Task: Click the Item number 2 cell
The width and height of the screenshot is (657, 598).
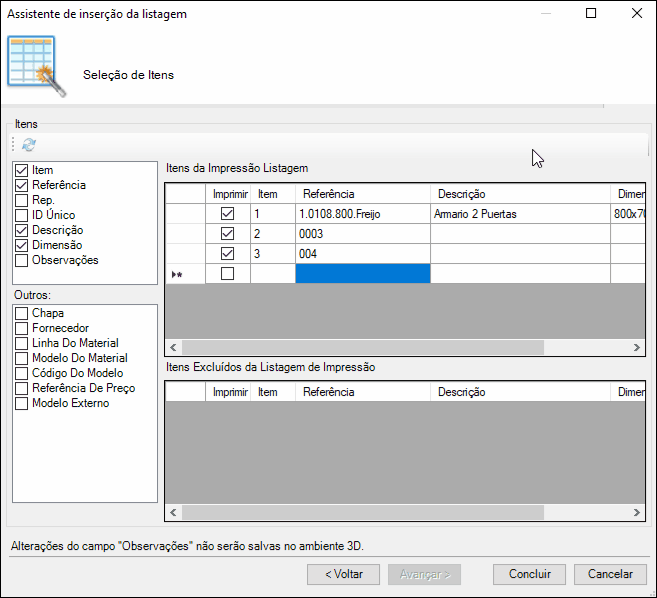Action: coord(273,233)
